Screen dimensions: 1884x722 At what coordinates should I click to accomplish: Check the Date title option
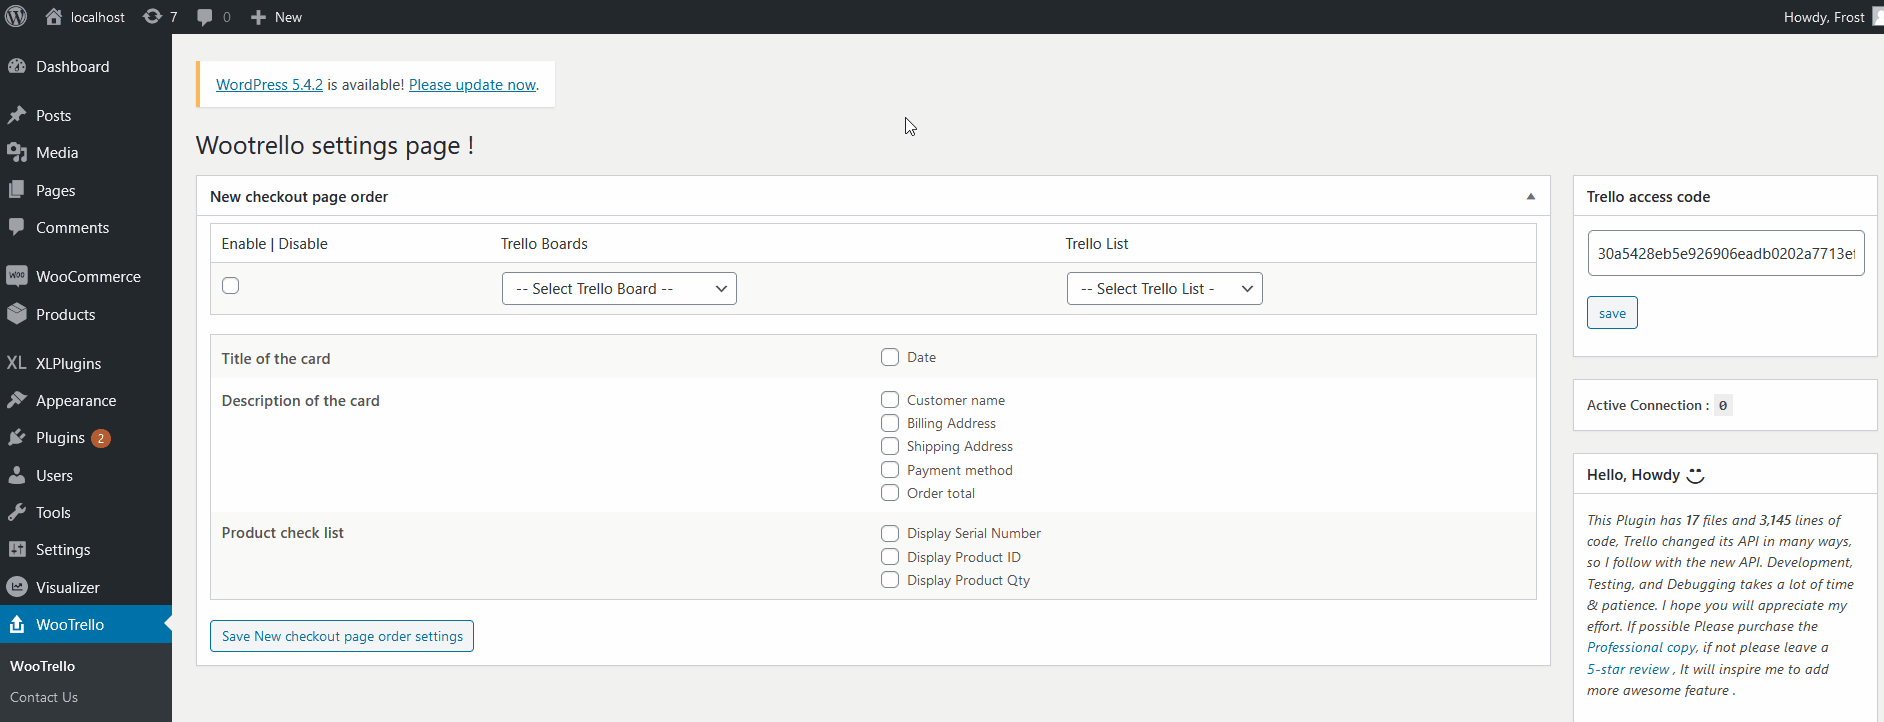pyautogui.click(x=890, y=357)
